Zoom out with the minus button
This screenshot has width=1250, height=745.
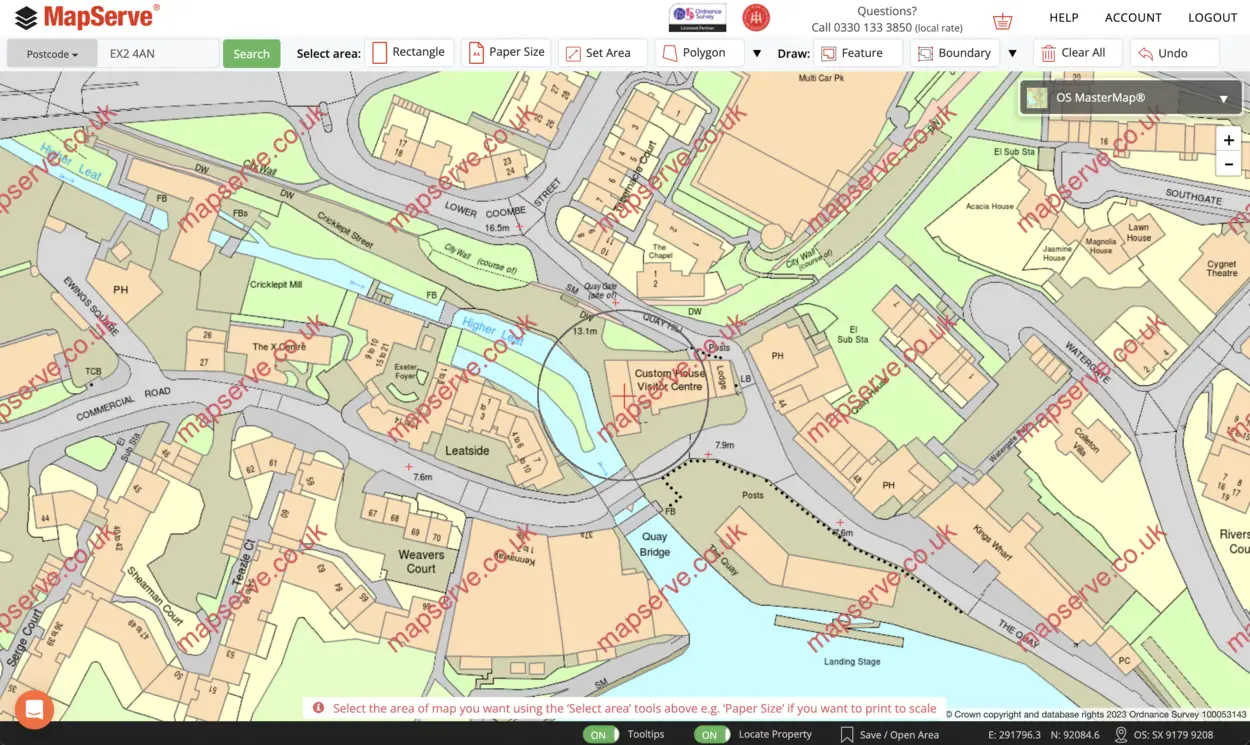(x=1229, y=164)
